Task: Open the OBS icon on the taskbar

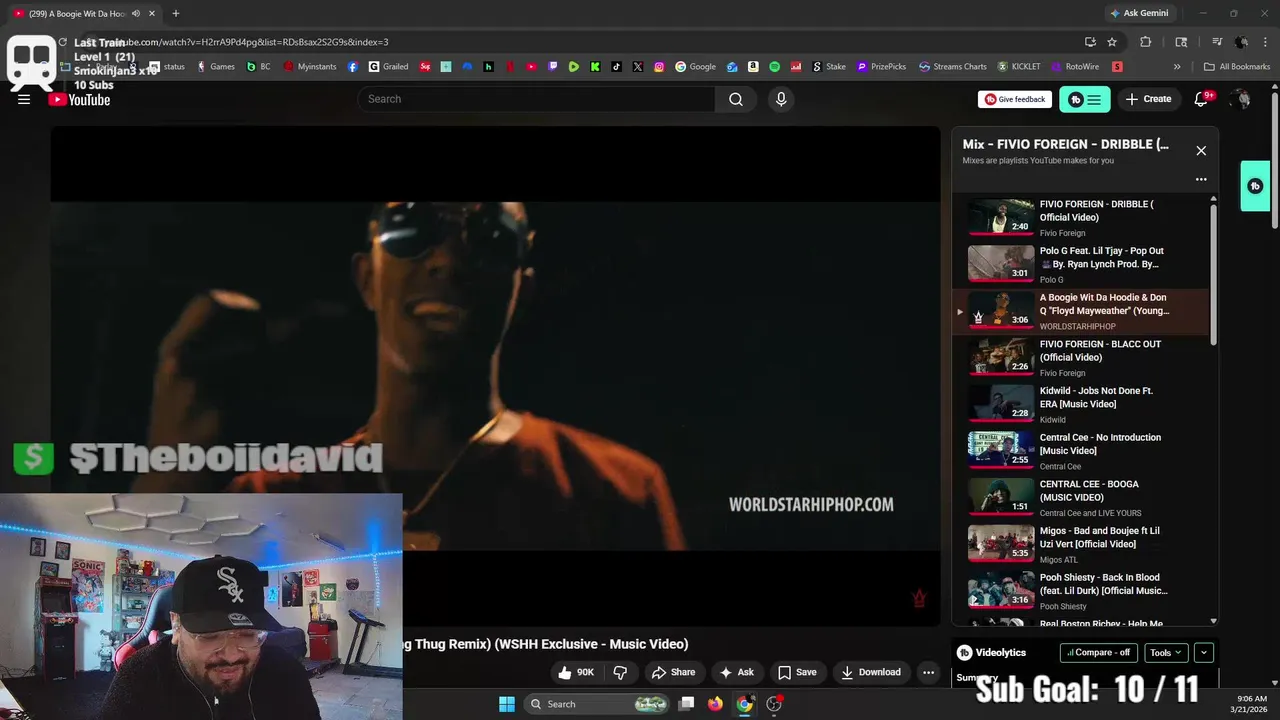Action: point(774,704)
